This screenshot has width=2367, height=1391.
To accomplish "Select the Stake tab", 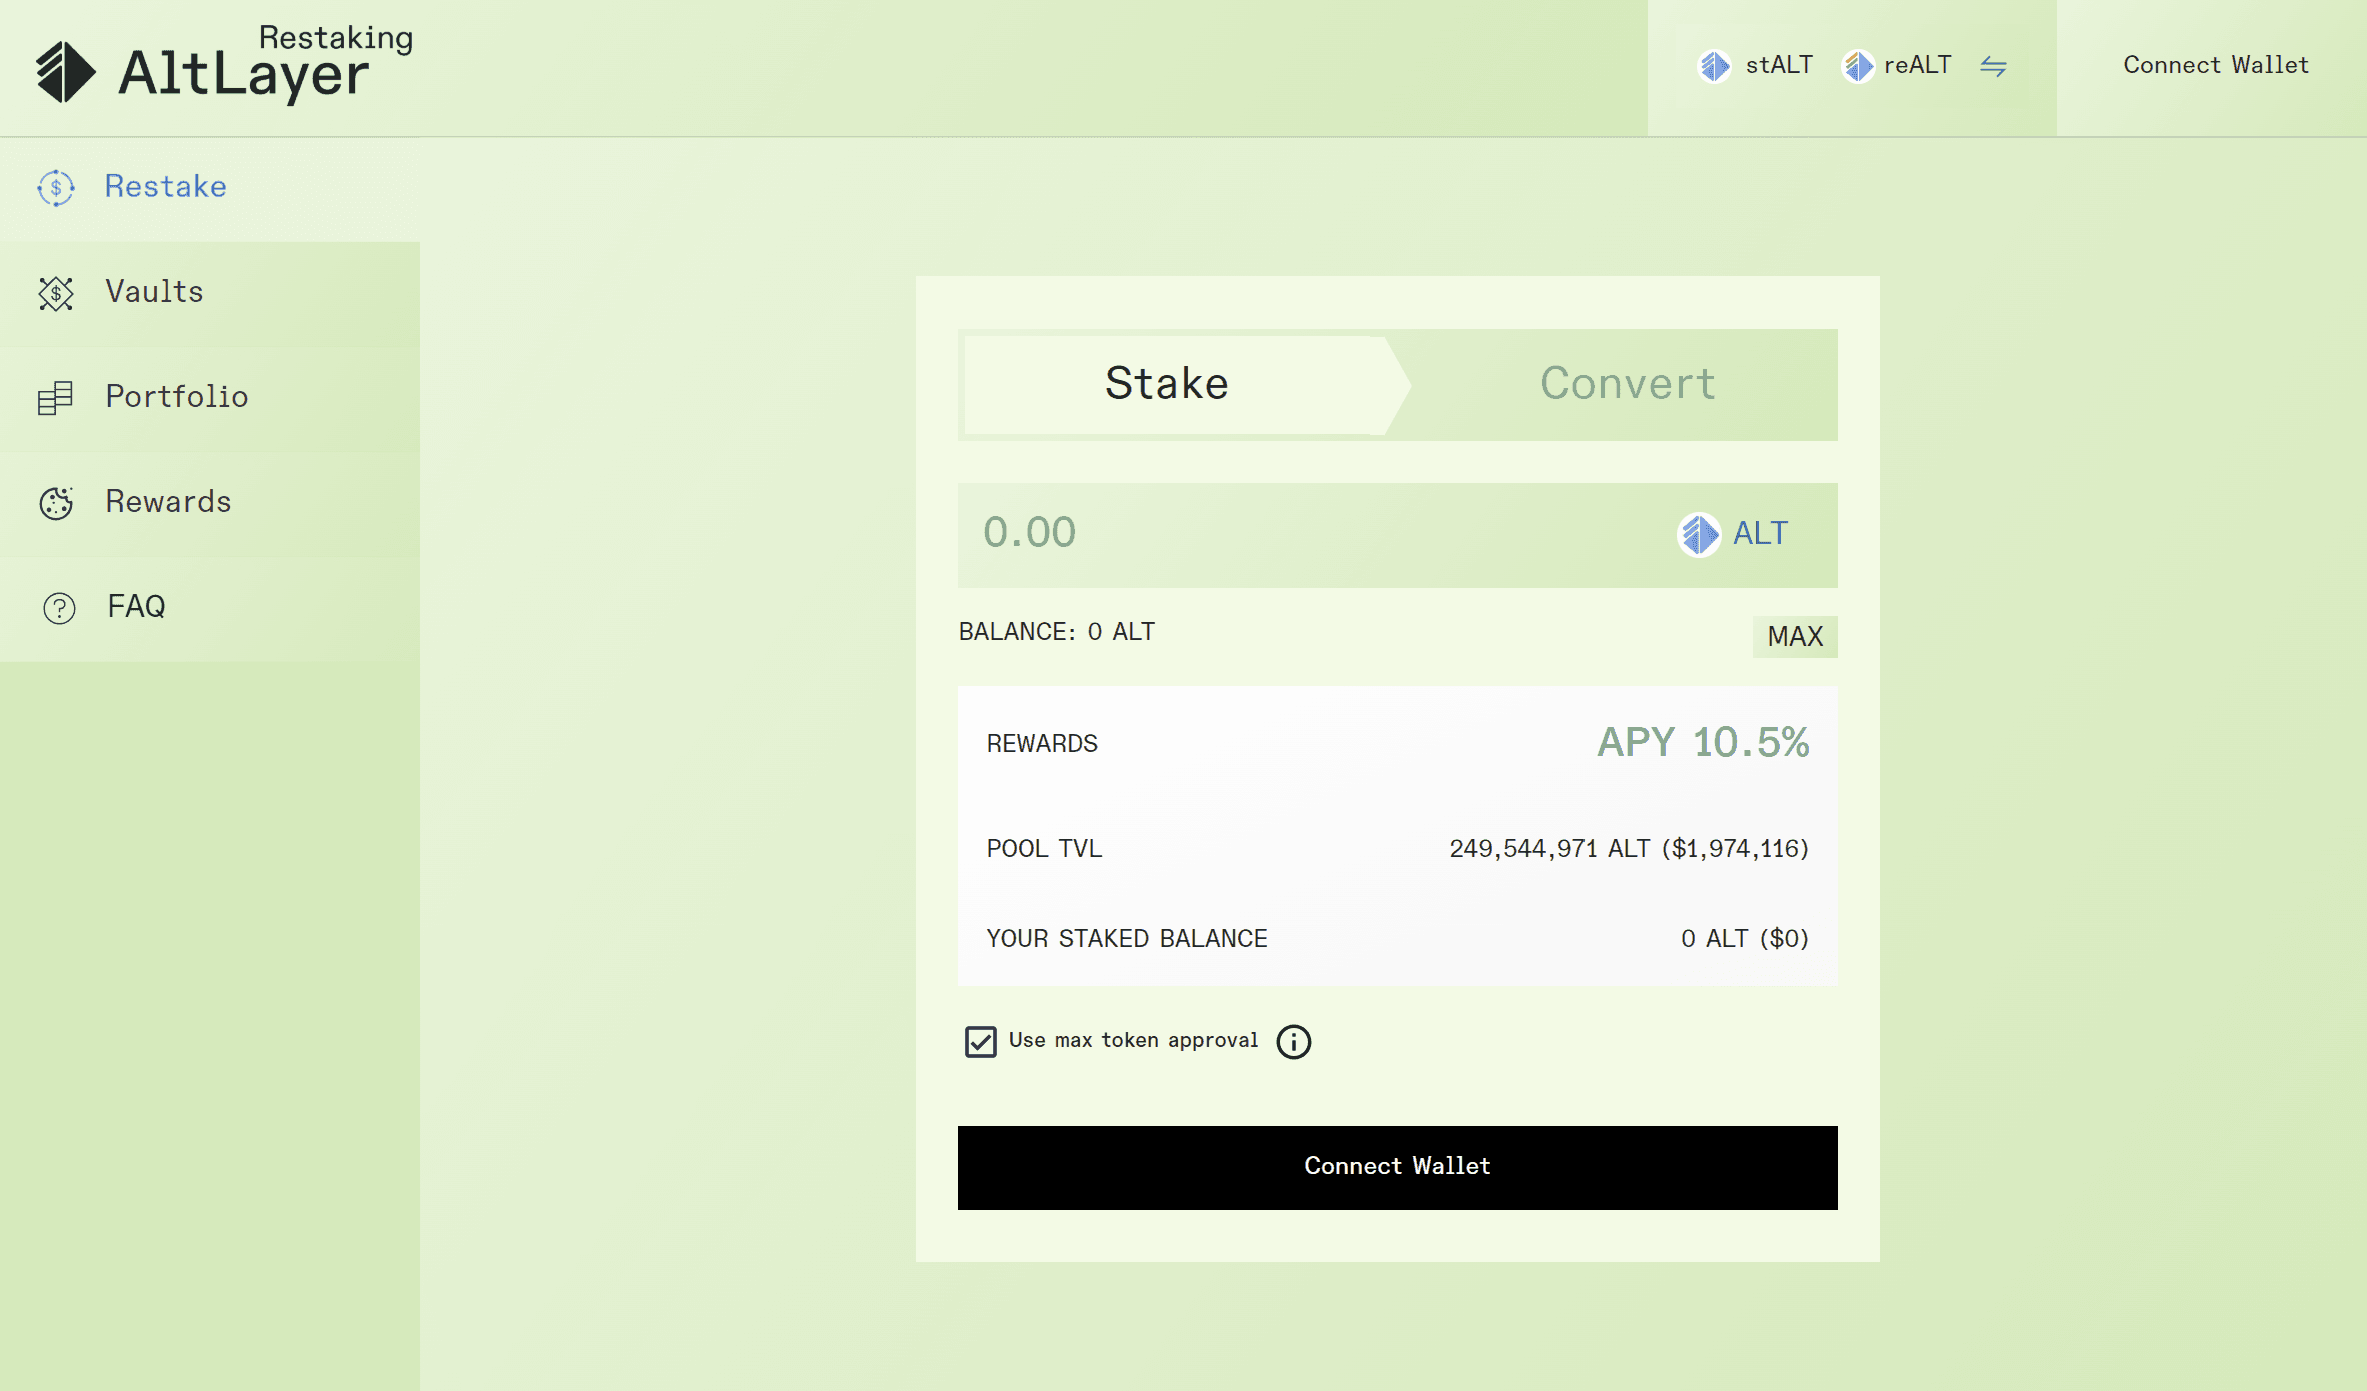I will click(x=1166, y=384).
